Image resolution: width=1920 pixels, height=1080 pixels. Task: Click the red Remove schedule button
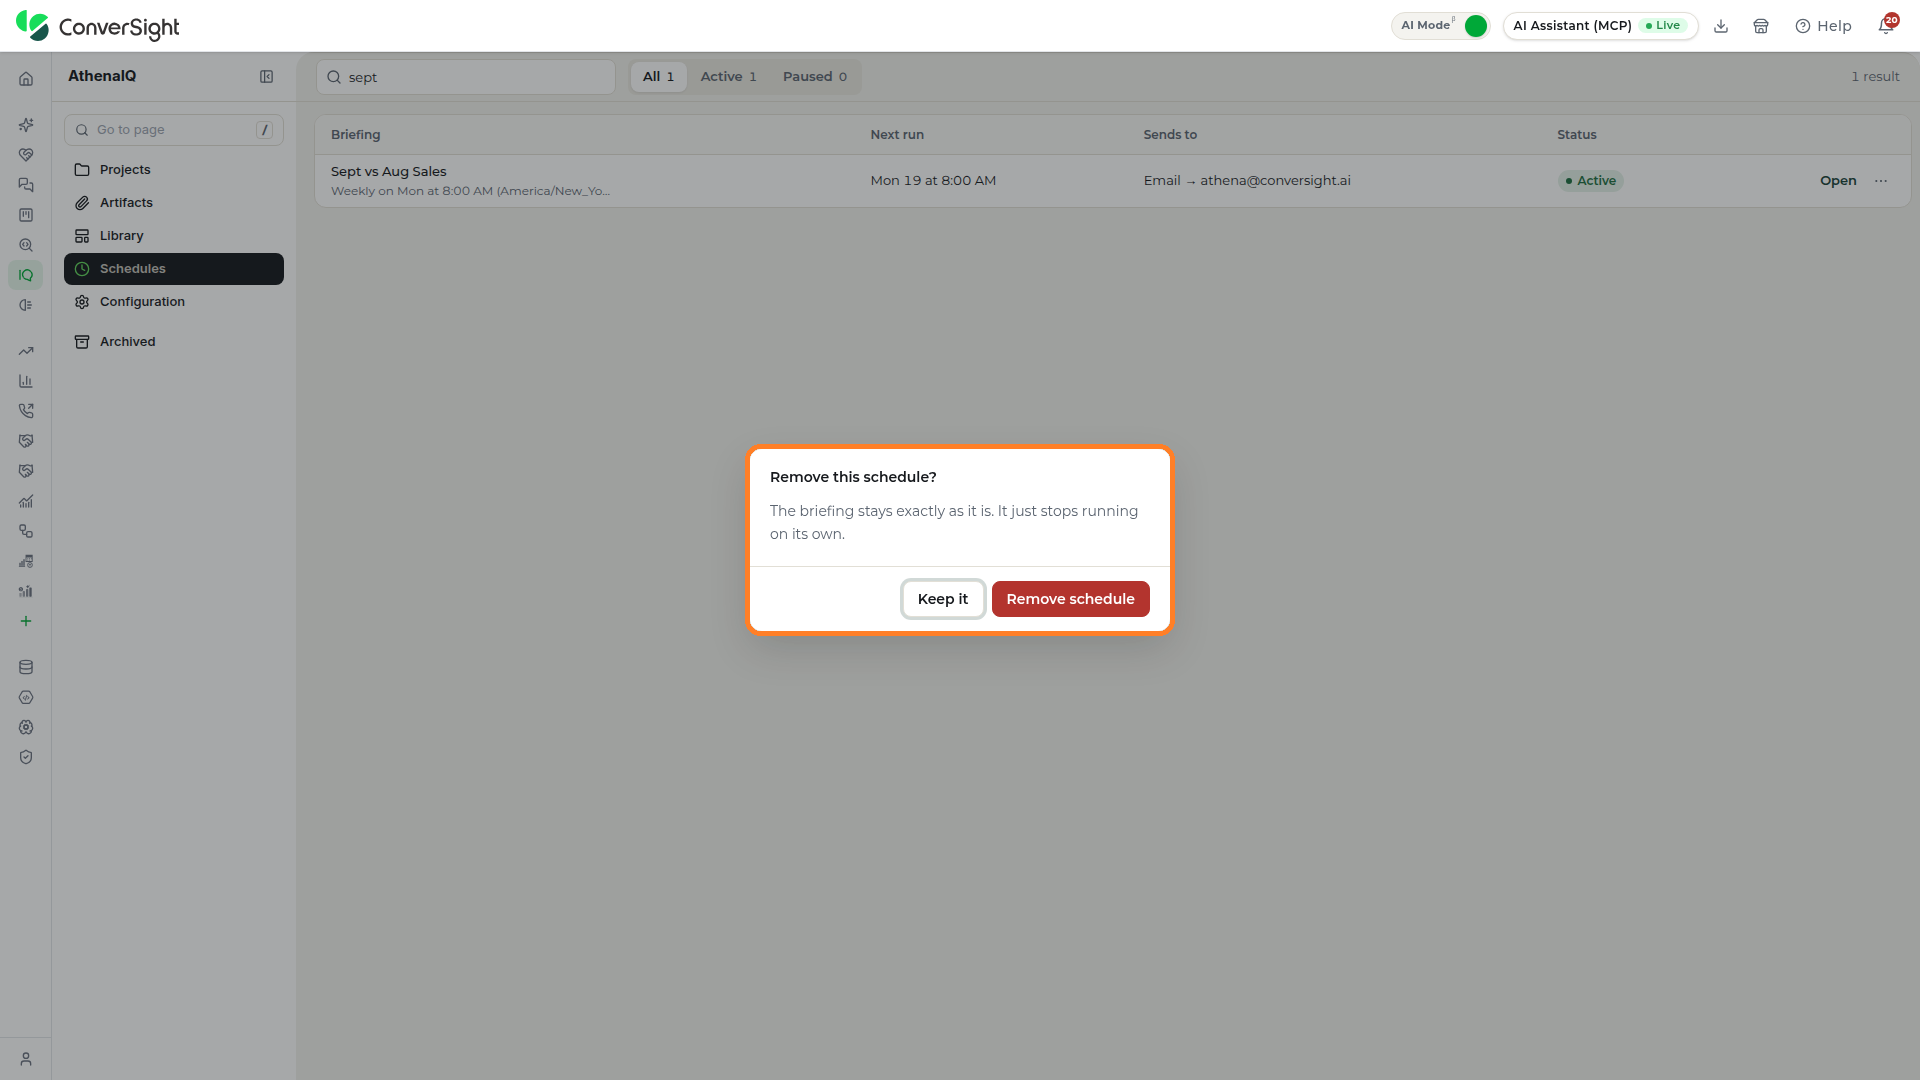1070,599
